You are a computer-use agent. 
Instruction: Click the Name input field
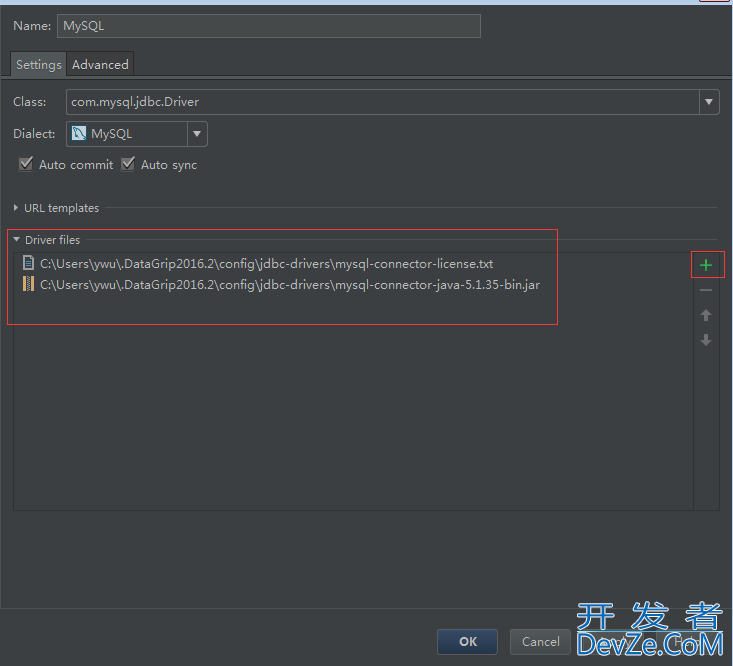pyautogui.click(x=269, y=26)
